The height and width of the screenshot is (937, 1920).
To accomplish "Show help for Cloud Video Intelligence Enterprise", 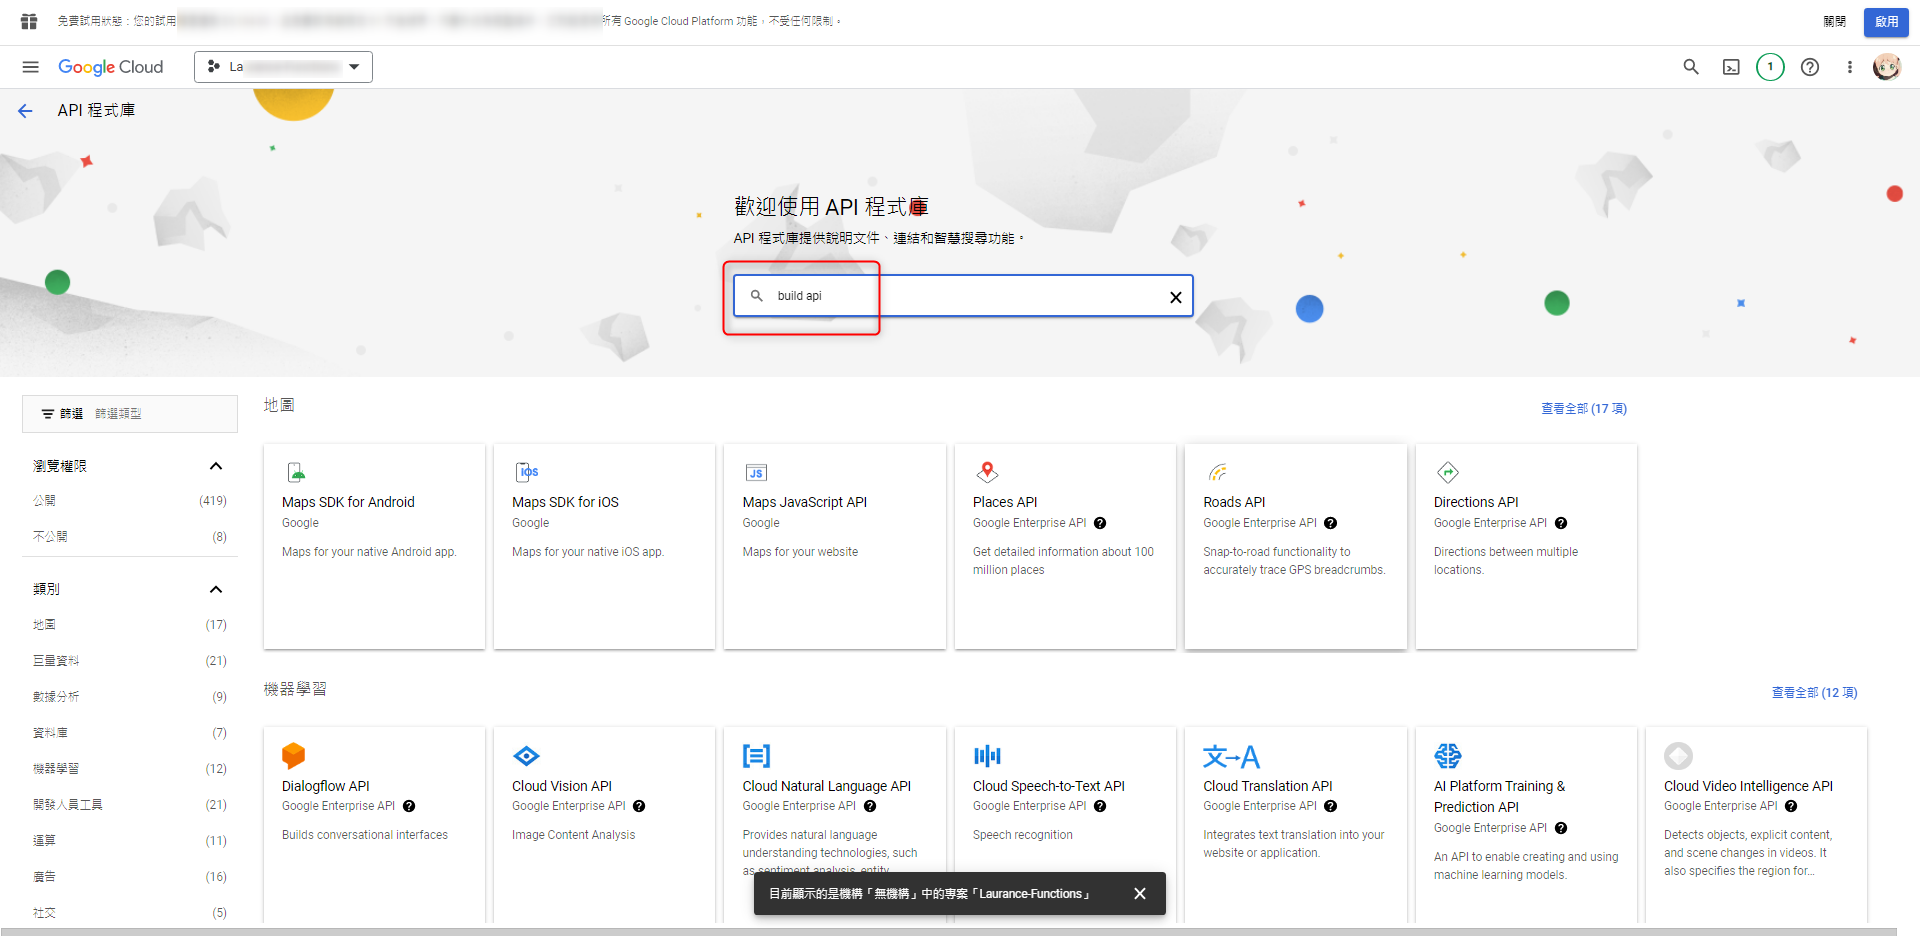I will coord(1791,806).
